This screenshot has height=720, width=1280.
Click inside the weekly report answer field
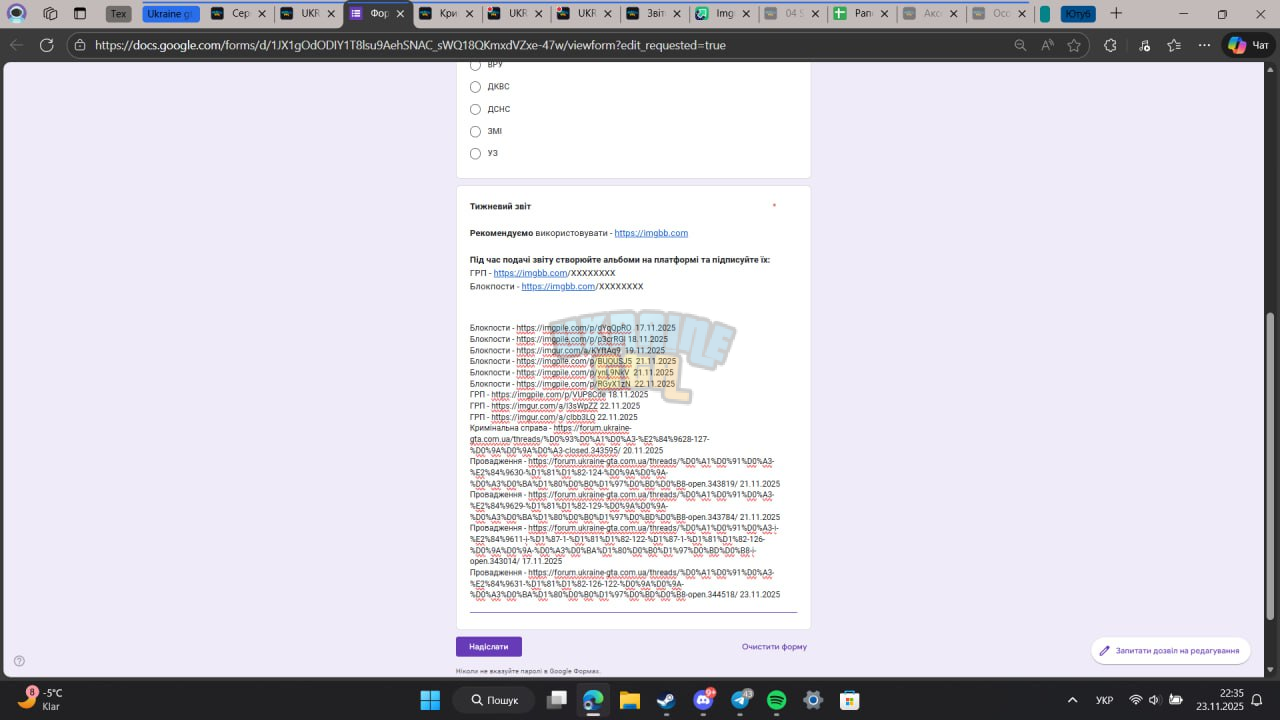[x=633, y=462]
